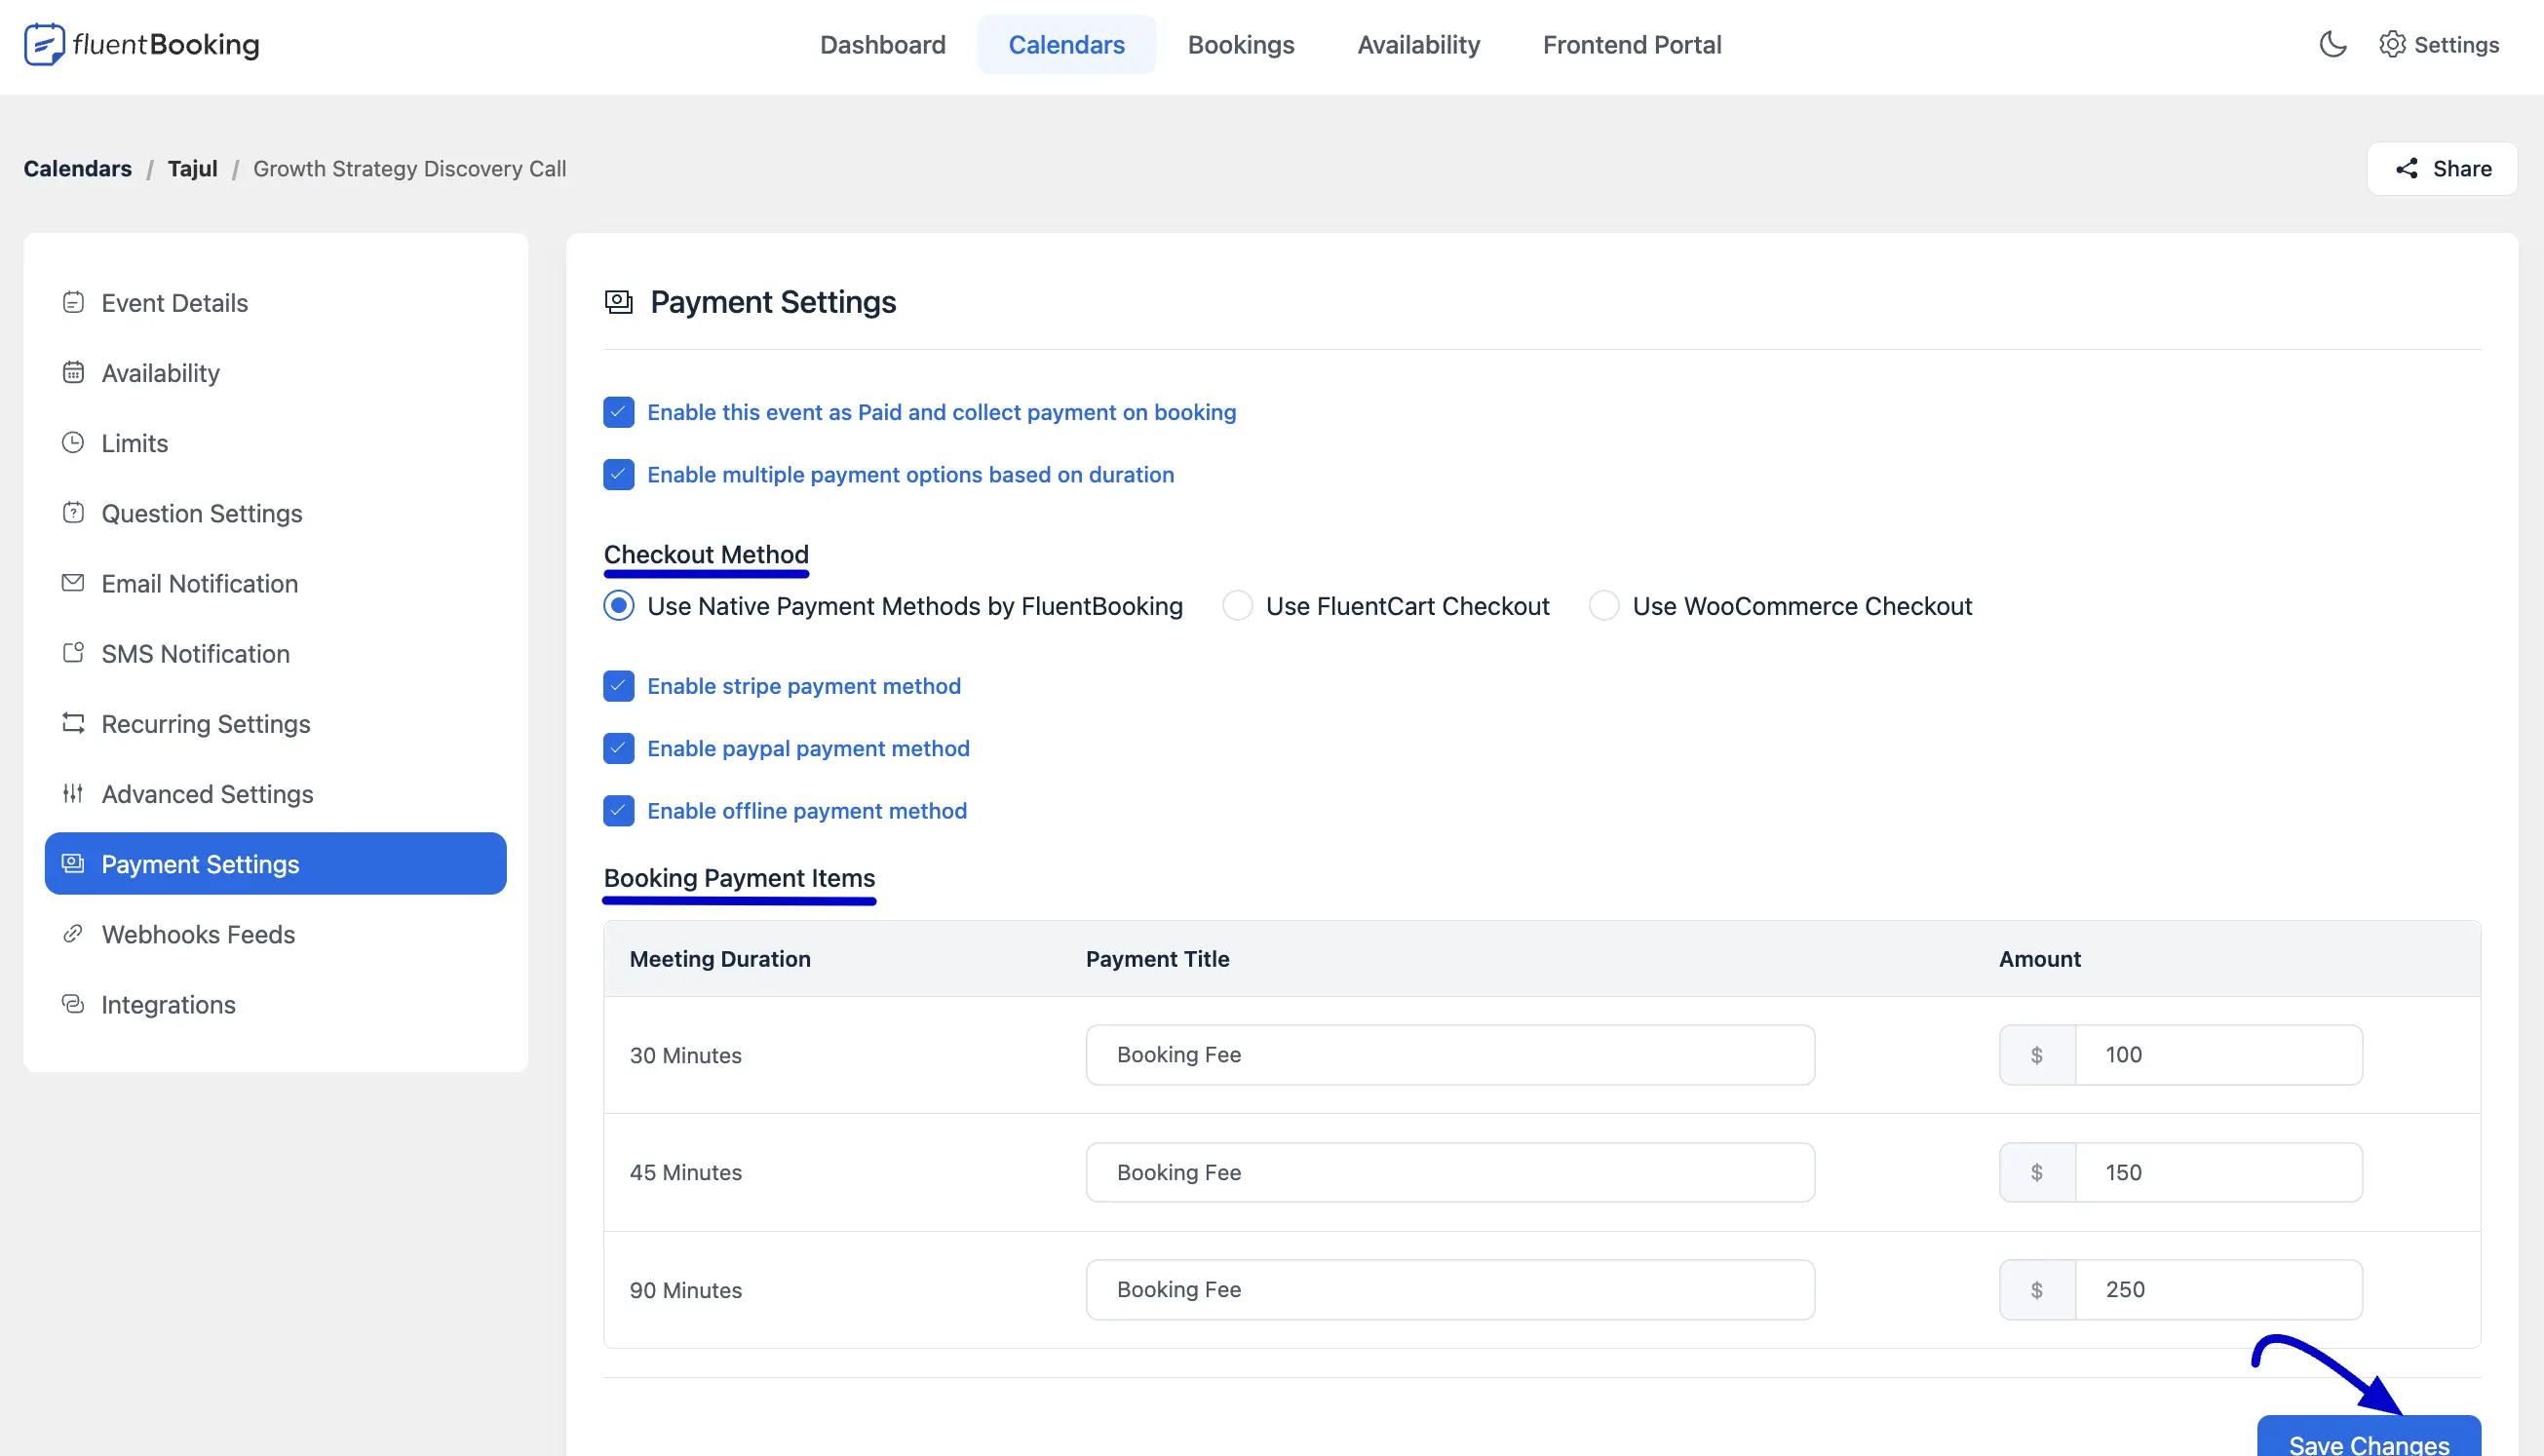Screen dimensions: 2544x1456
Task: Click the Webhooks Feeds link icon
Action: pyautogui.click(x=73, y=933)
